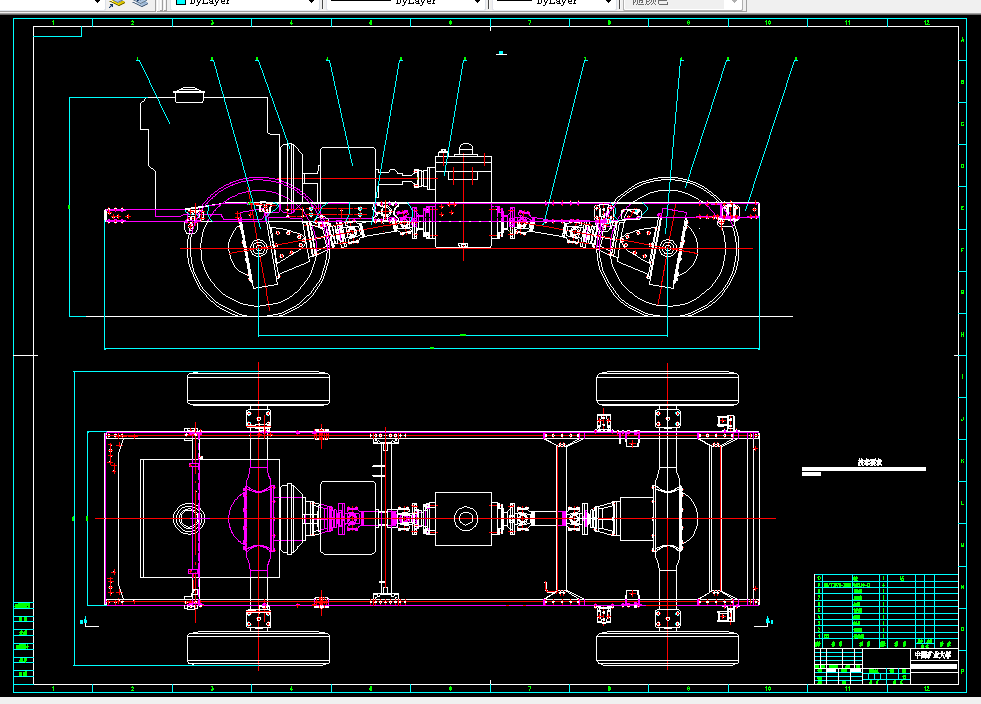Select the 中国矿业大学 title block text
This screenshot has width=981, height=704.
933,655
